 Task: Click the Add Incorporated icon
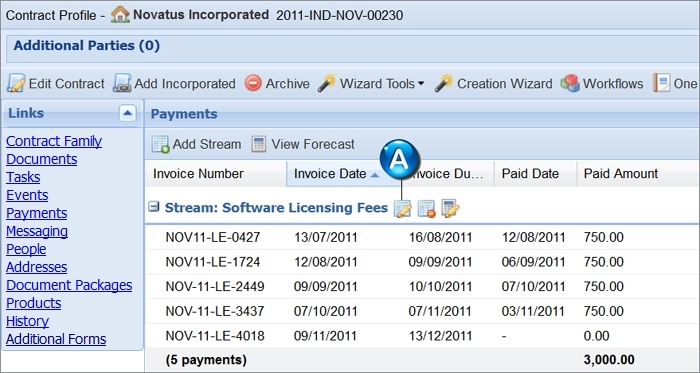point(122,83)
